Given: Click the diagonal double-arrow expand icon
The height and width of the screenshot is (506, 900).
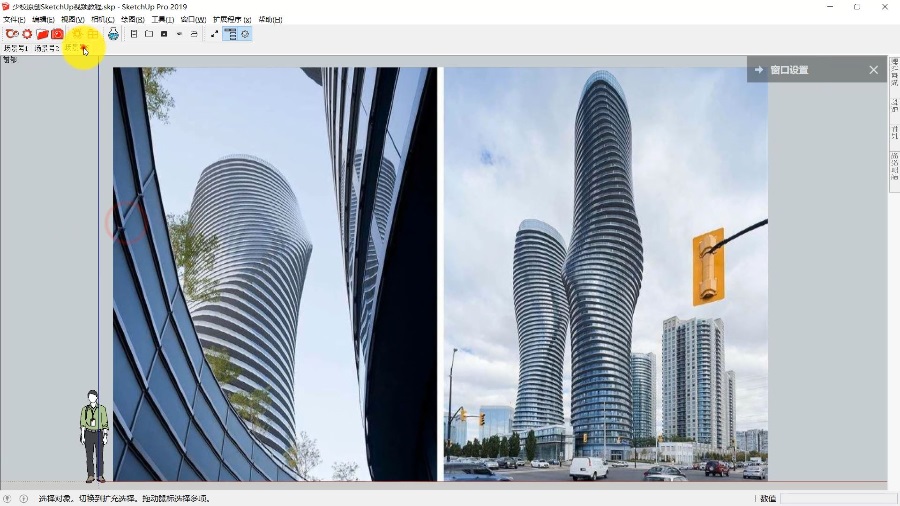Looking at the screenshot, I should click(214, 34).
